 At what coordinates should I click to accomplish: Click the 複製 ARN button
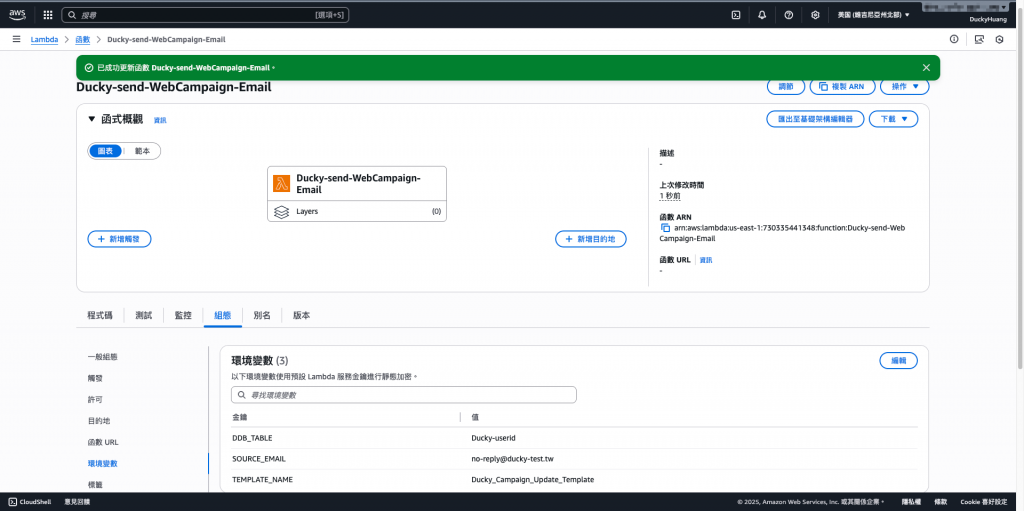(842, 86)
